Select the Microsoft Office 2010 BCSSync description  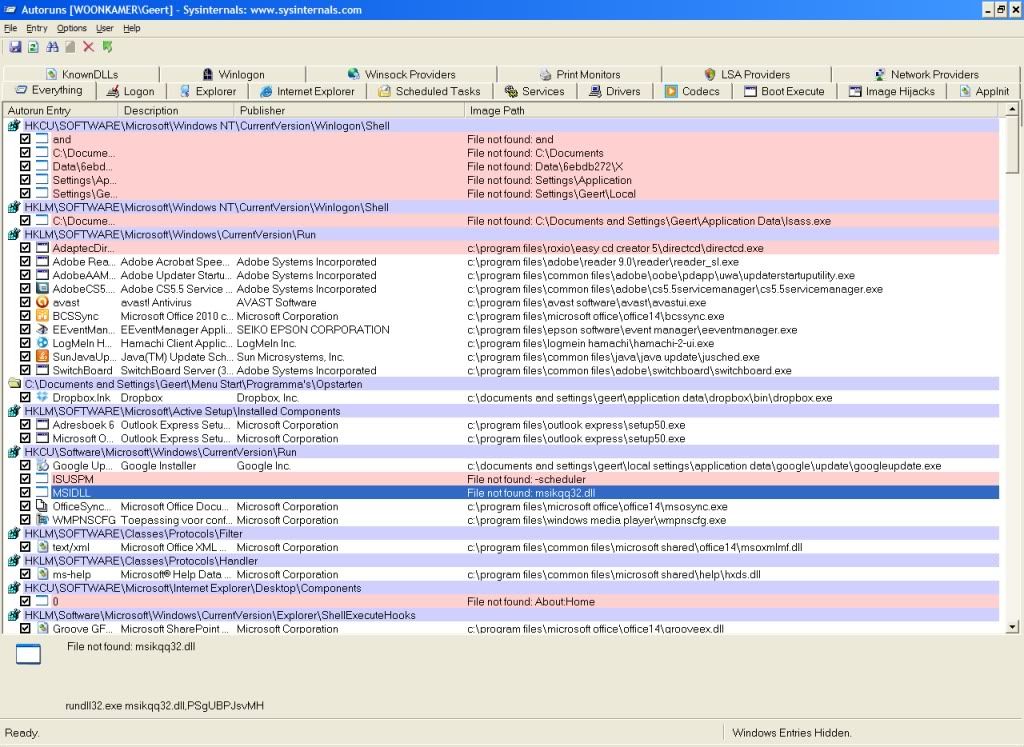click(176, 316)
